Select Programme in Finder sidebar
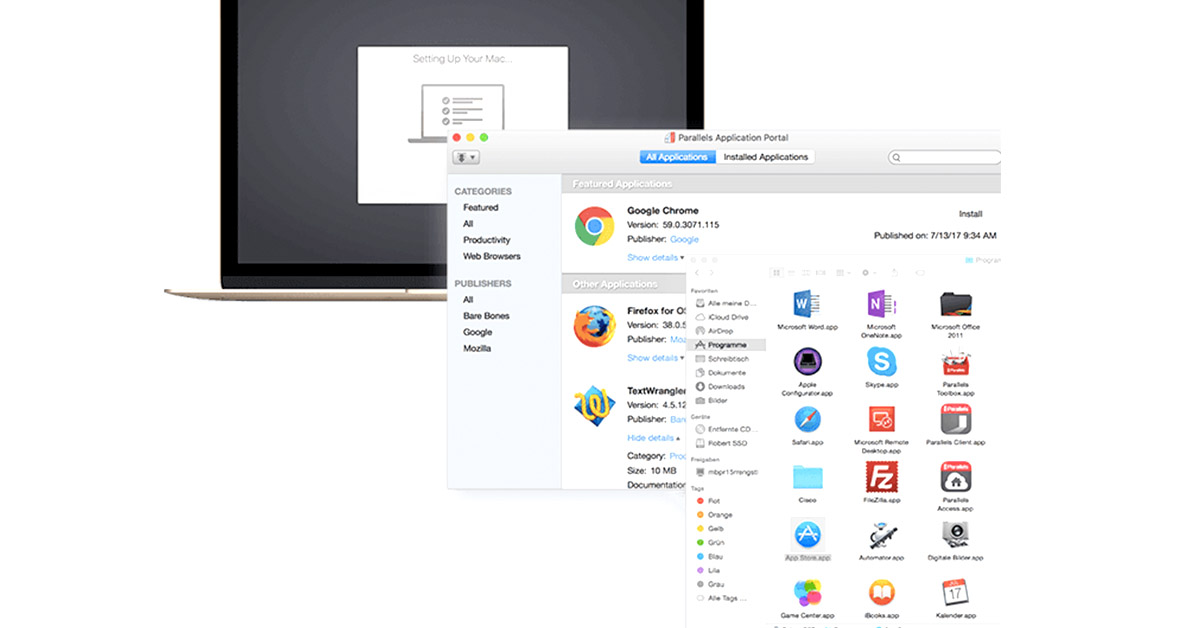Screen dimensions: 1200x628 tap(728, 345)
